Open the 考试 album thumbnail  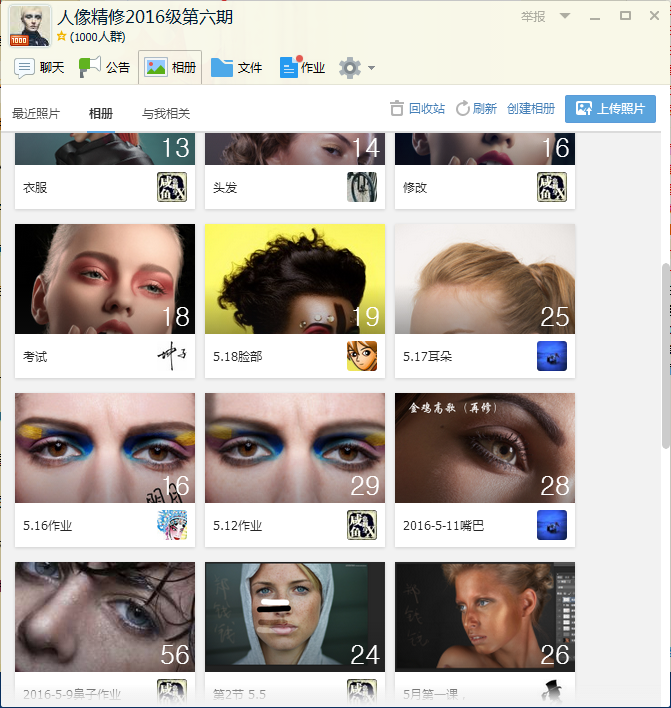105,279
